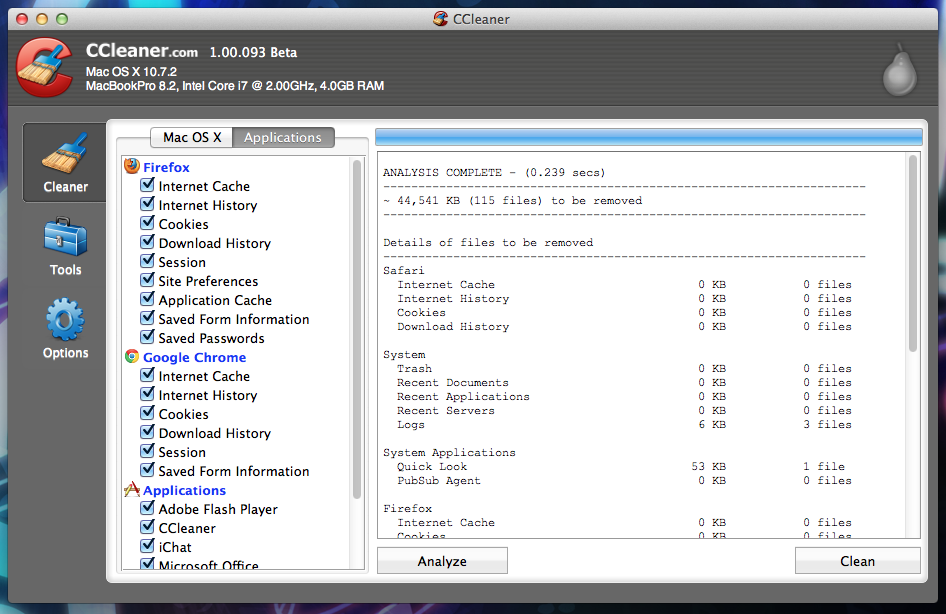
Task: Uncheck Firefox Session
Action: click(x=147, y=261)
